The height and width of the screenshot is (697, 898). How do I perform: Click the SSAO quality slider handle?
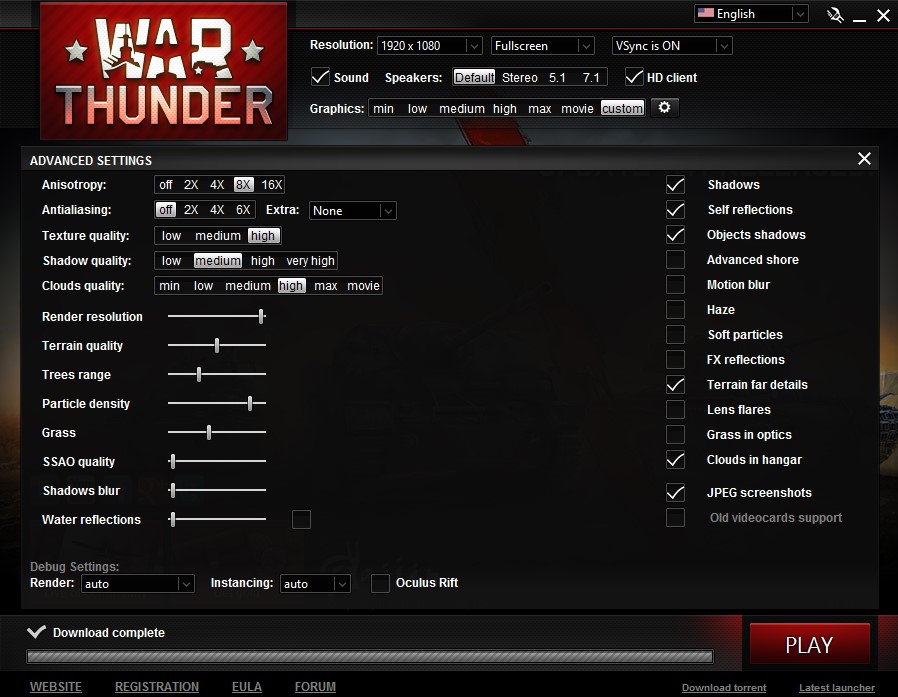coord(172,461)
